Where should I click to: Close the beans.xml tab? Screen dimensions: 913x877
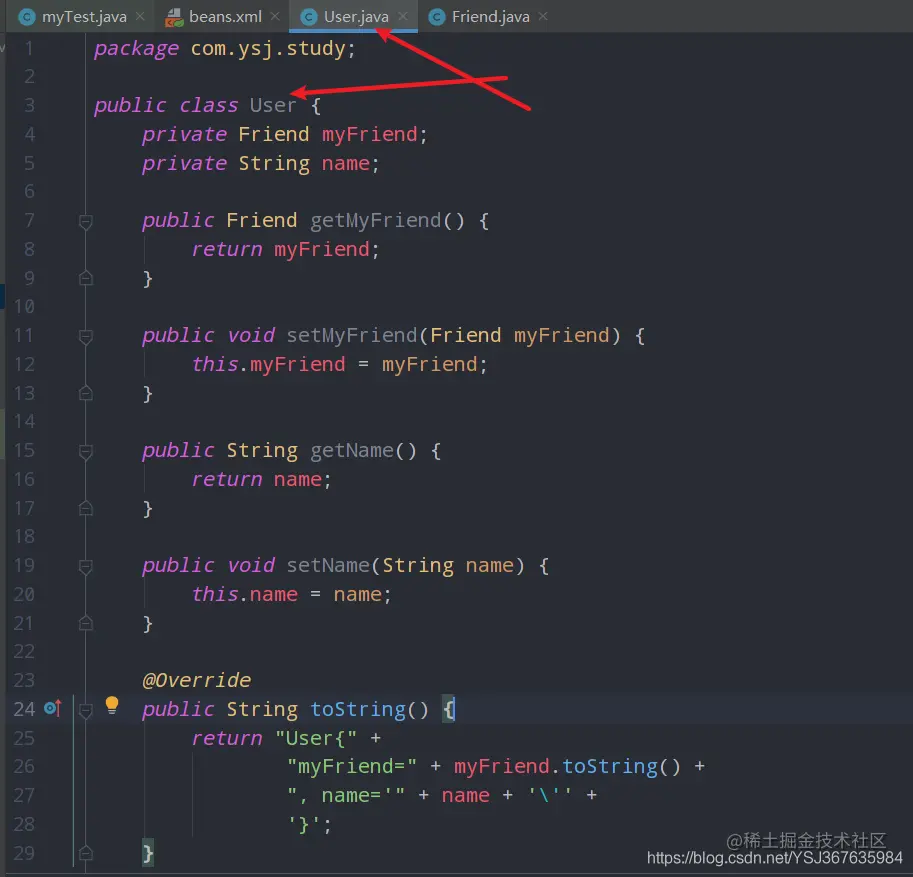tap(275, 16)
